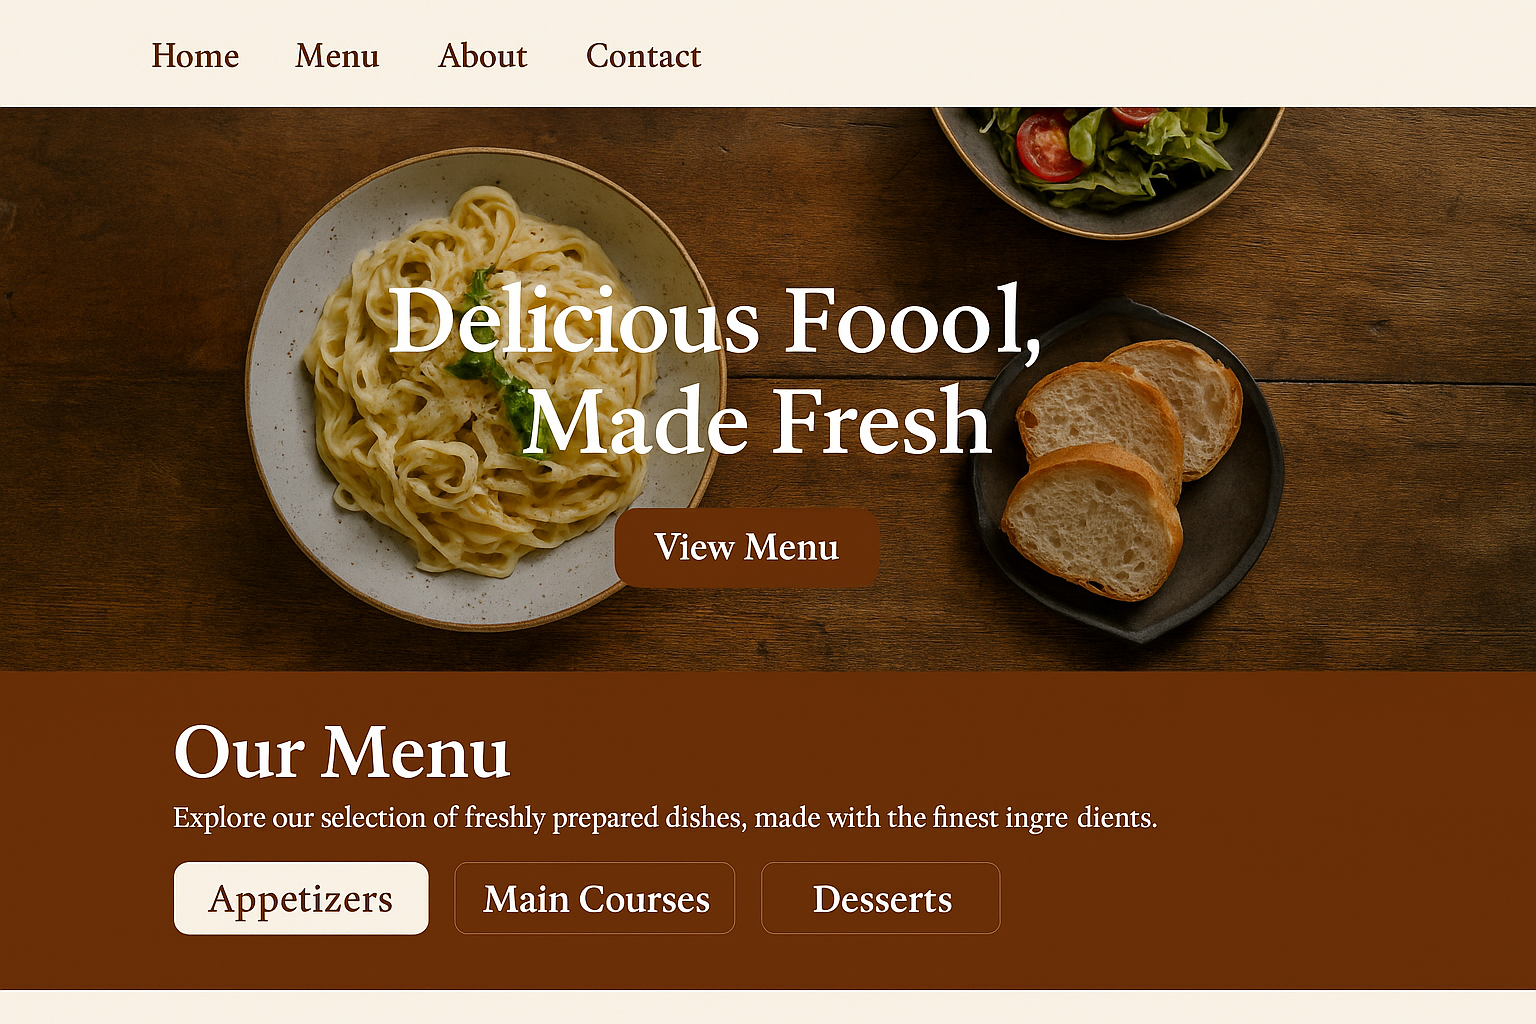
Task: Select the Appetizers tab
Action: 301,898
